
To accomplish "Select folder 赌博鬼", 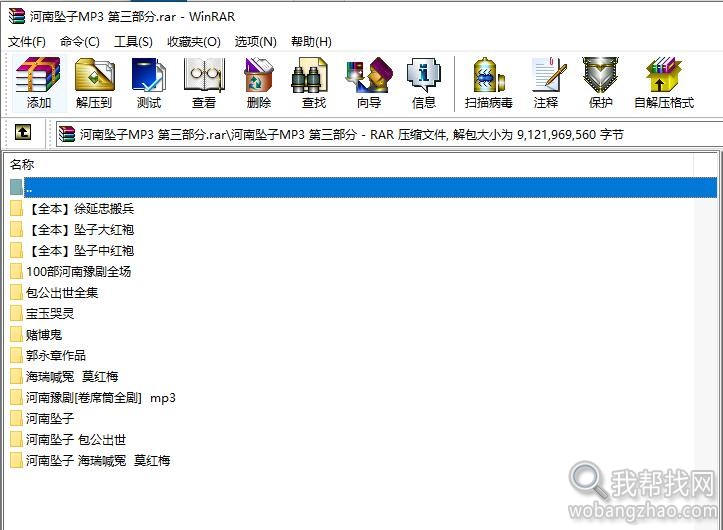I will [36, 334].
